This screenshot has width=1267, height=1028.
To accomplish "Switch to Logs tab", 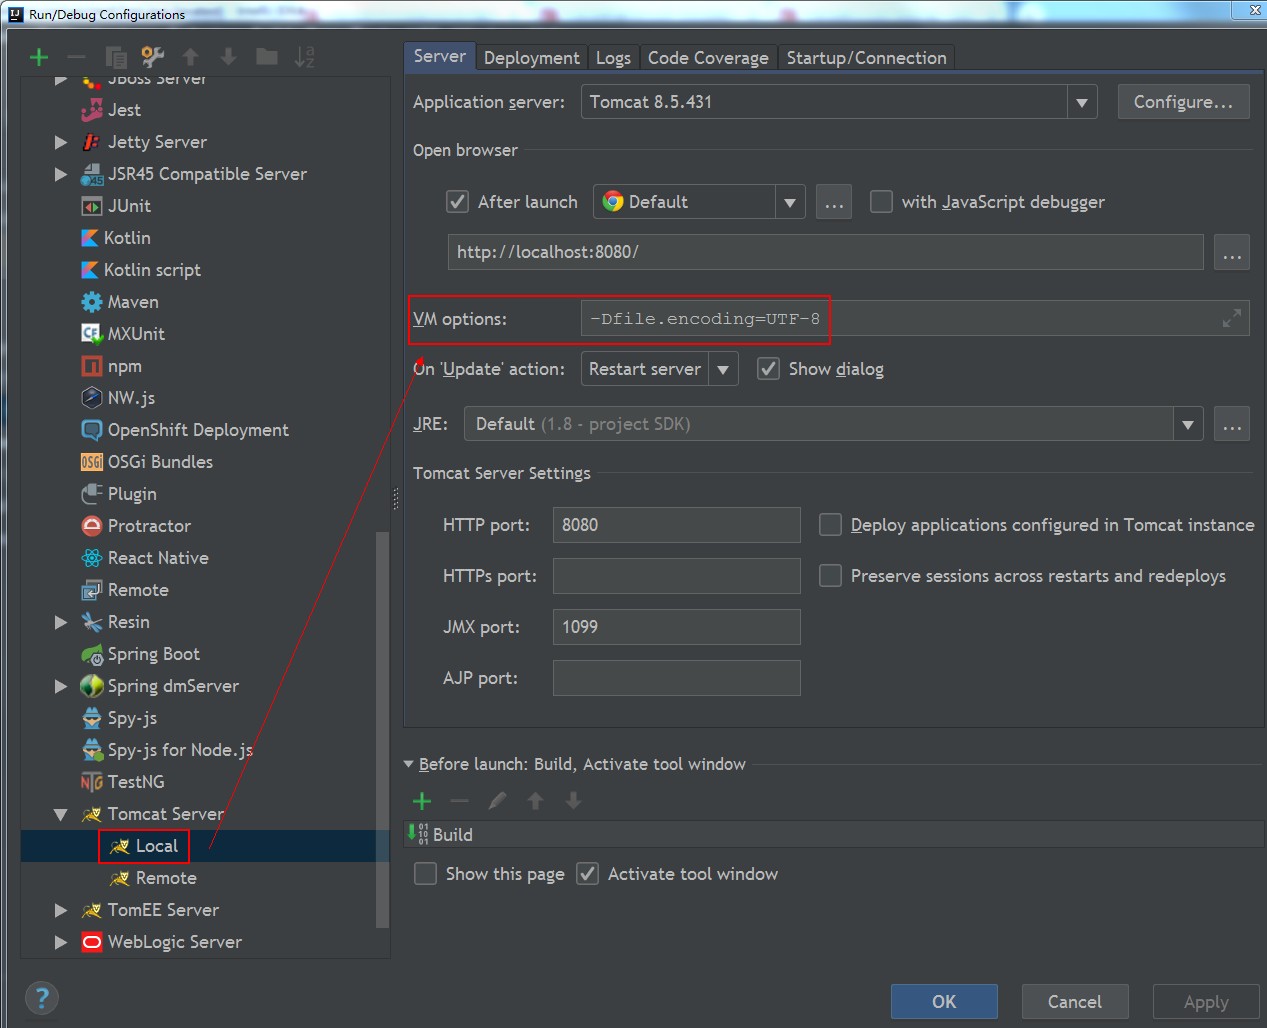I will point(613,58).
